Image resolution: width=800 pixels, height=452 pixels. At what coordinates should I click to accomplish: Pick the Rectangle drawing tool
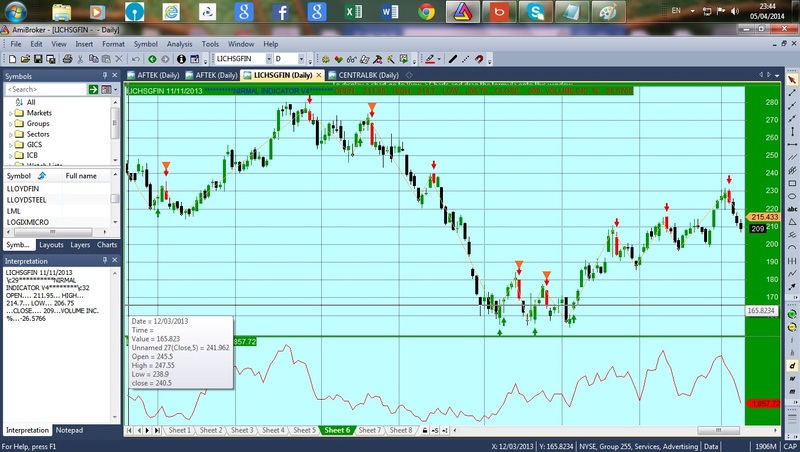[x=792, y=183]
